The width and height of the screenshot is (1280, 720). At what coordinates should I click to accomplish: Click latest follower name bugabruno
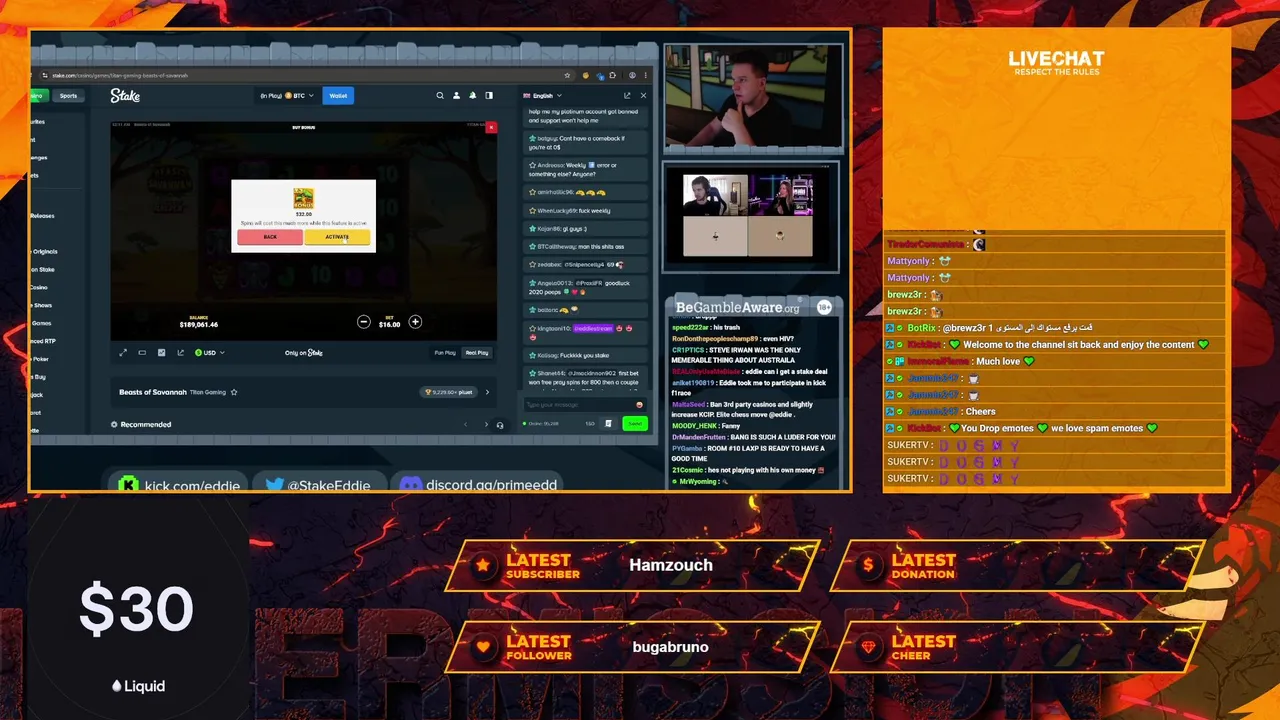click(670, 647)
